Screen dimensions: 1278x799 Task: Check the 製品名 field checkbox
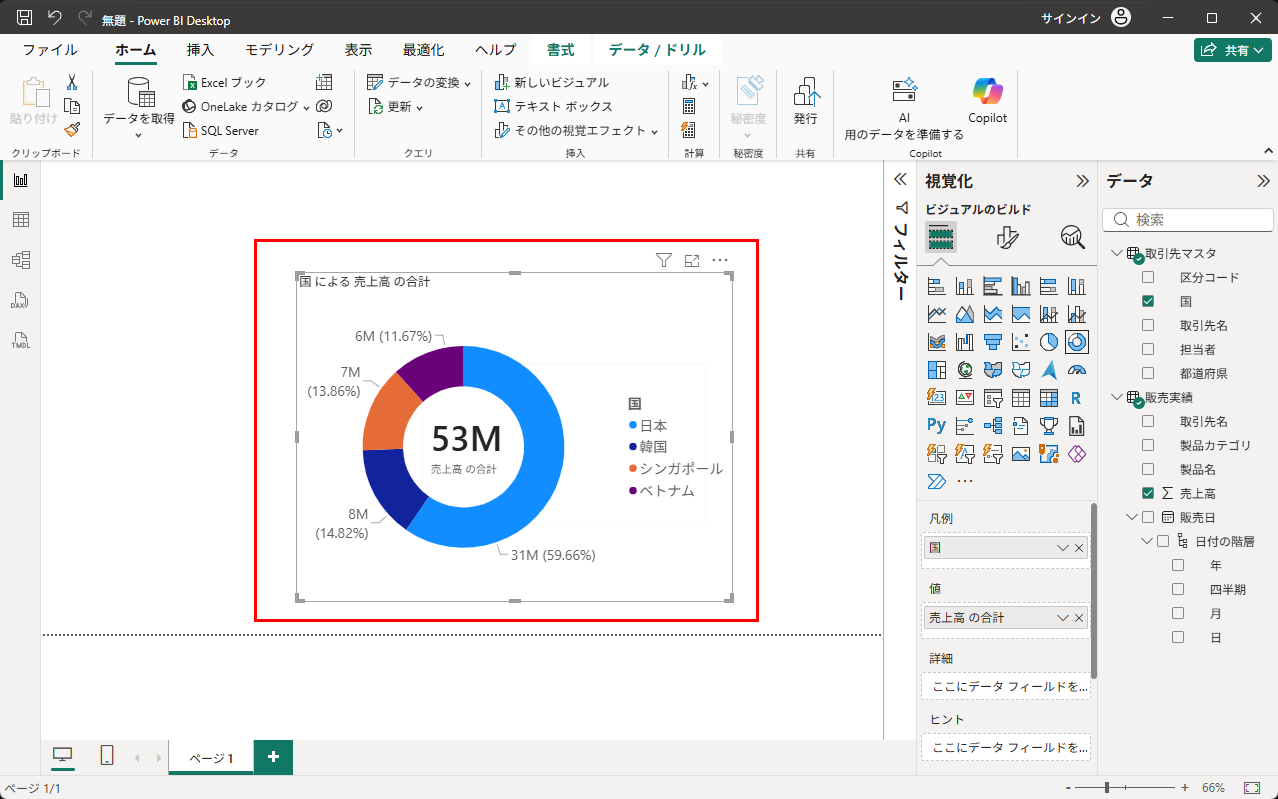pos(1148,469)
